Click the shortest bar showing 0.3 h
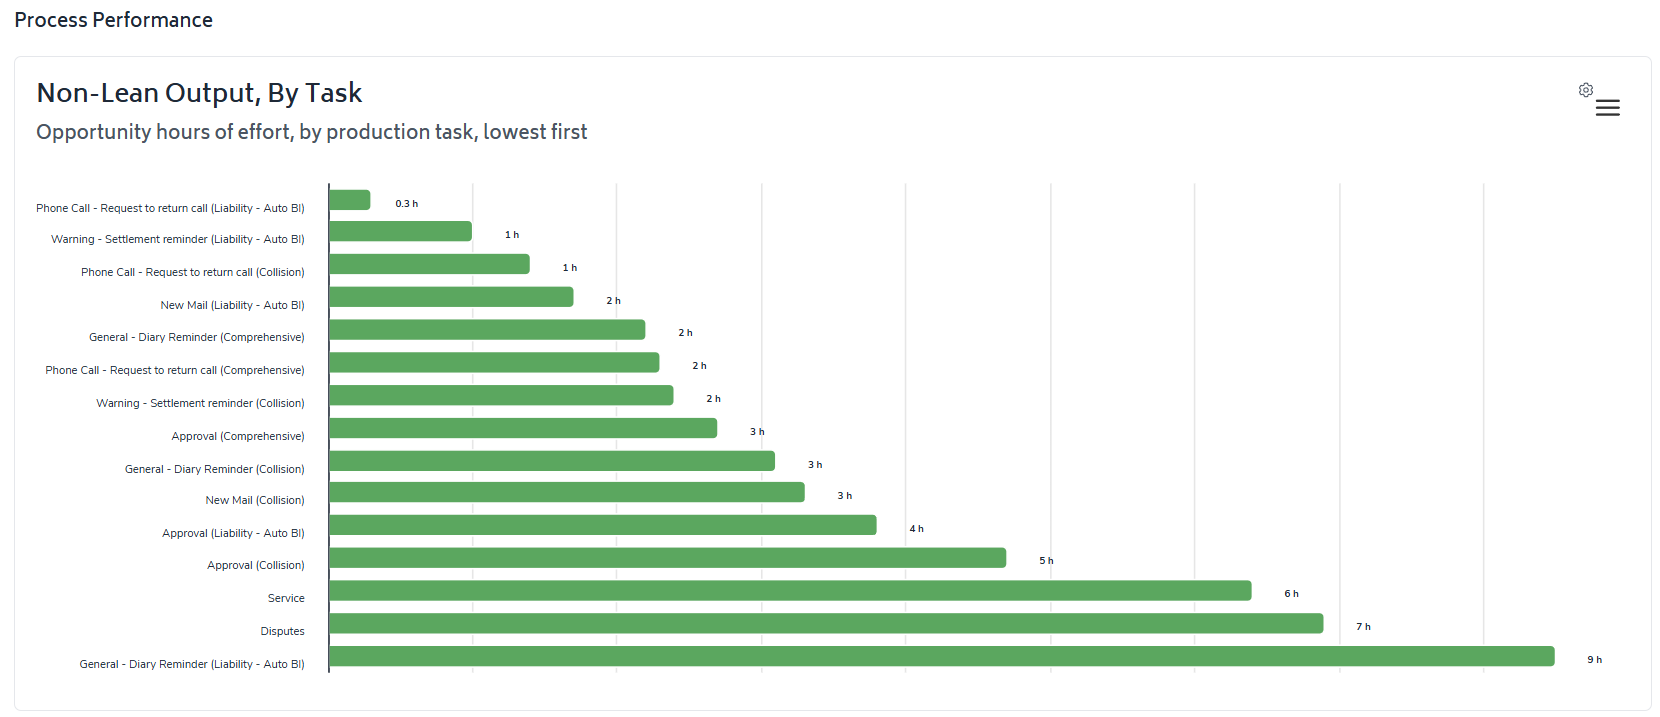This screenshot has height=717, width=1660. tap(349, 200)
